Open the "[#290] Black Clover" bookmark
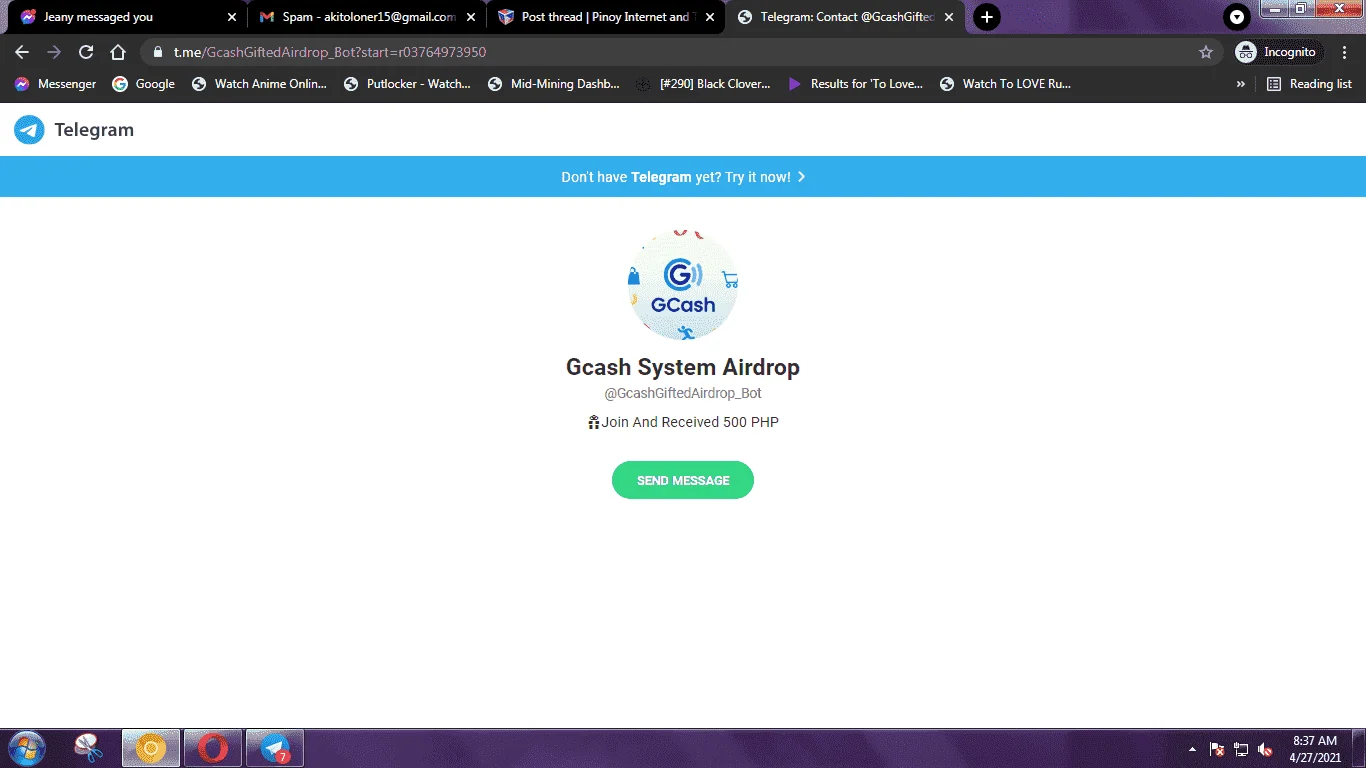Image resolution: width=1366 pixels, height=768 pixels. coord(703,84)
